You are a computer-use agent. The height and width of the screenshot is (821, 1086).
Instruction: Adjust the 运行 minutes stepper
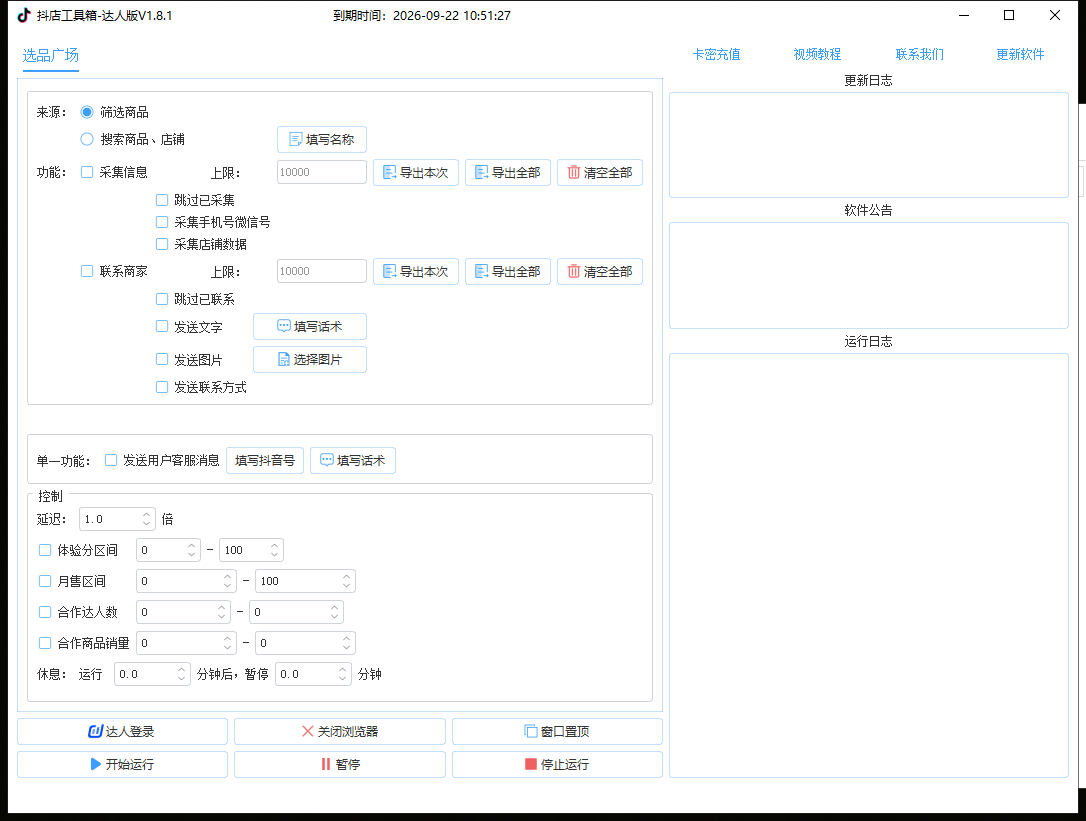point(181,674)
